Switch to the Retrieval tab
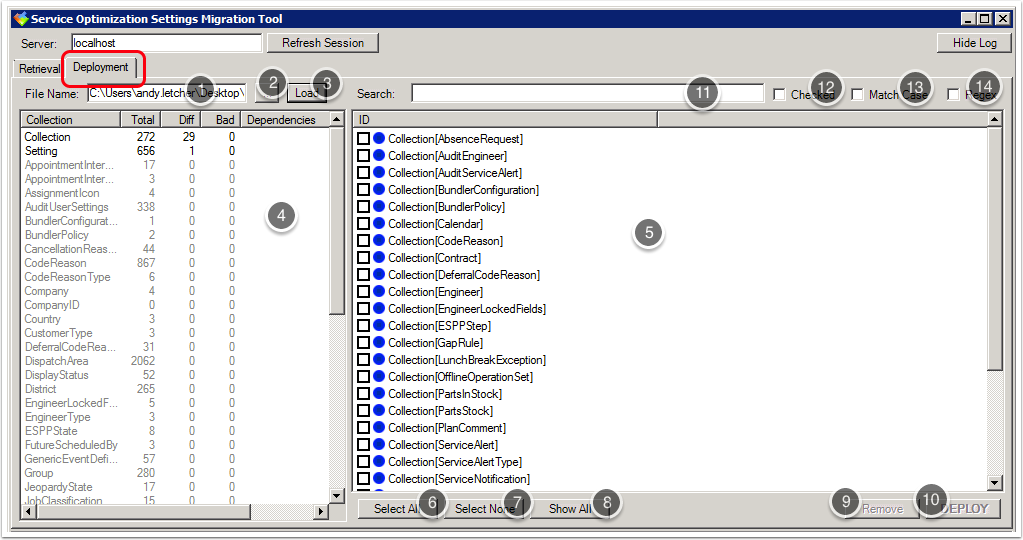Screen dimensions: 1023x540 click(x=39, y=69)
